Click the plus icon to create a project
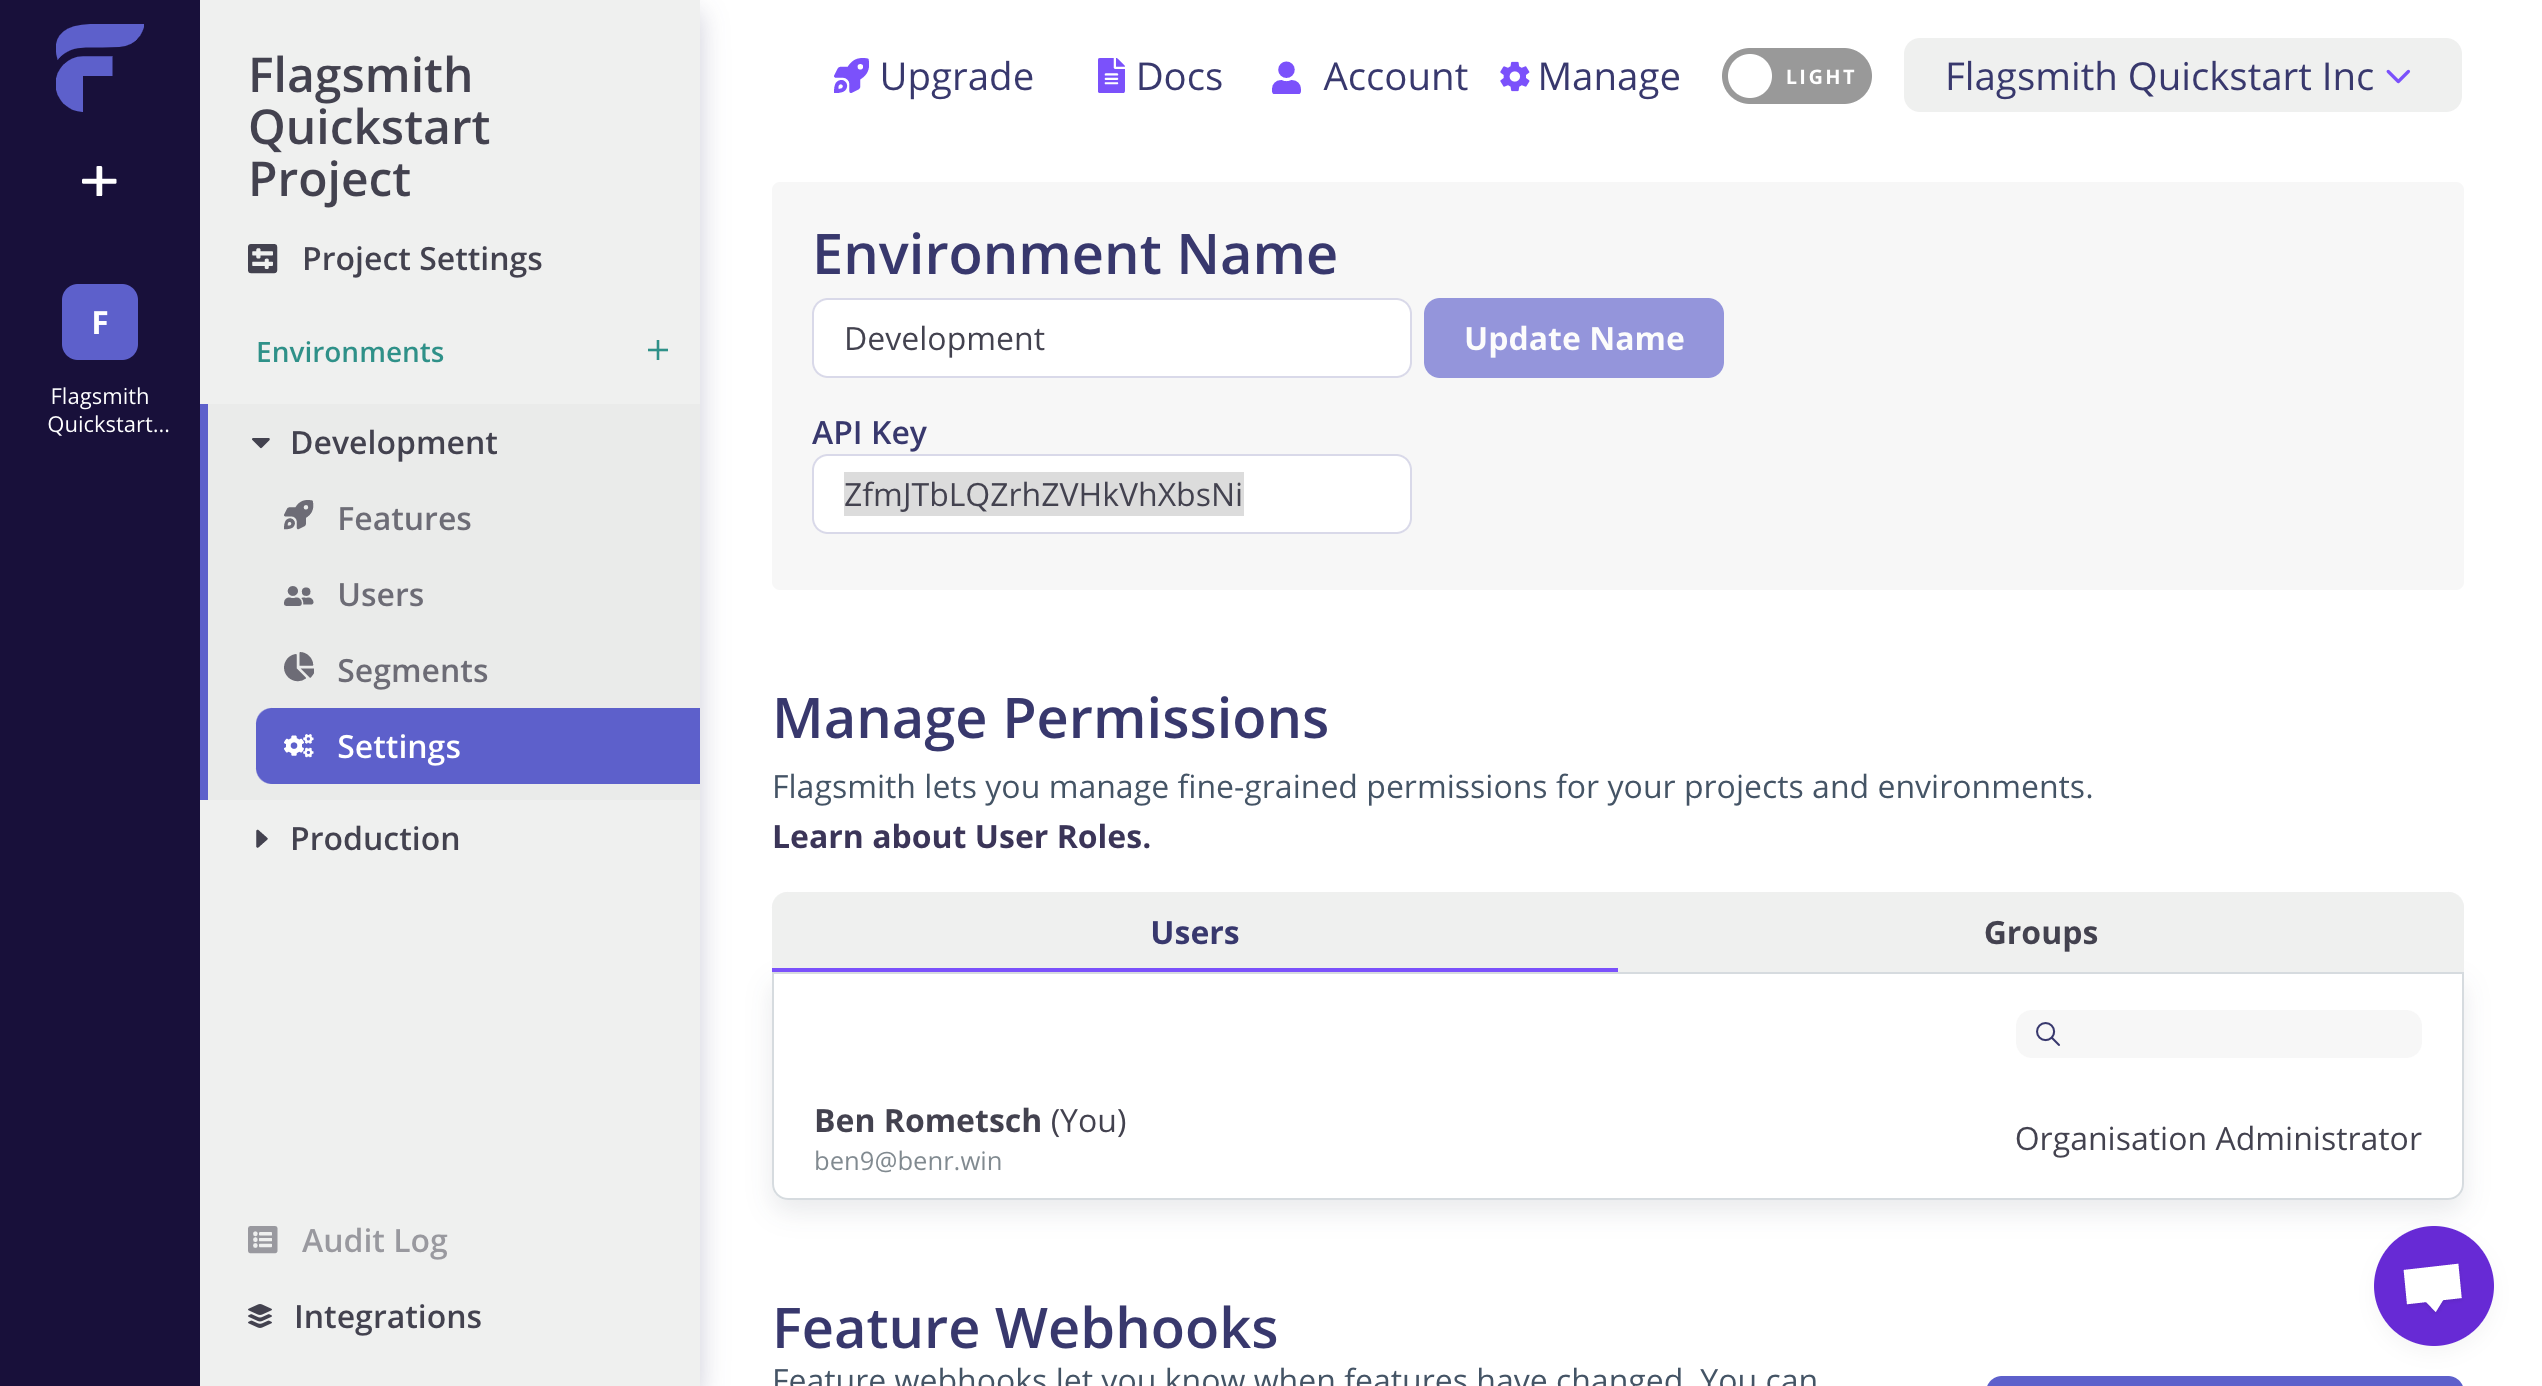The image size is (2542, 1386). point(99,181)
